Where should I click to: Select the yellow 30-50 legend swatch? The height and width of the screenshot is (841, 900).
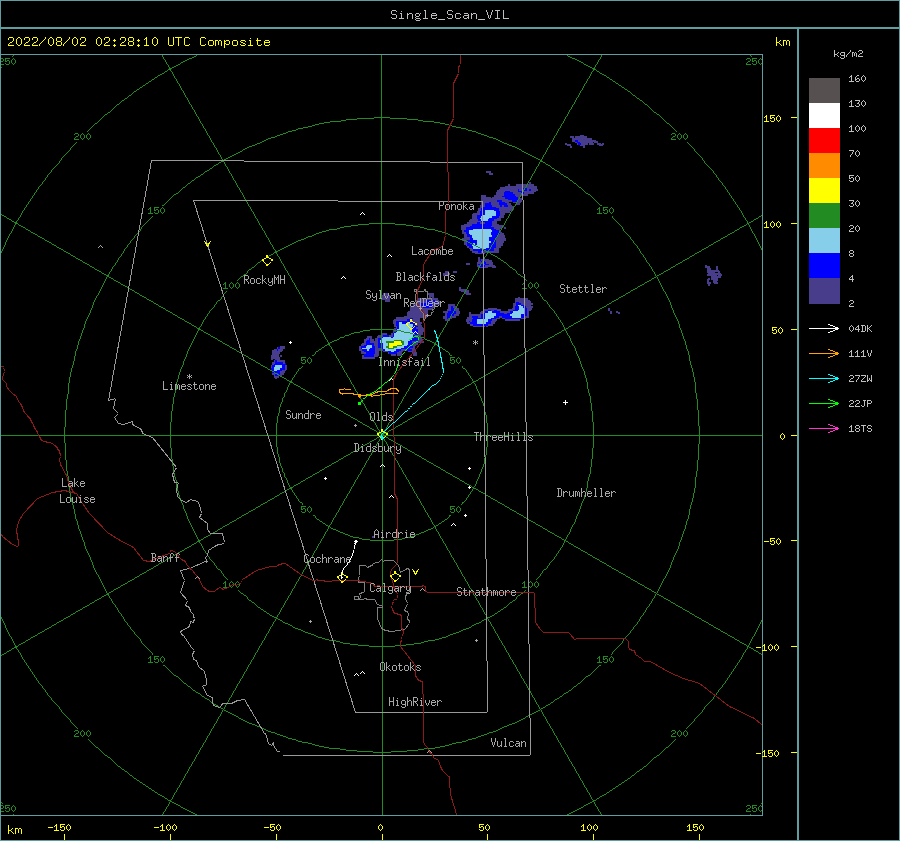pos(824,190)
